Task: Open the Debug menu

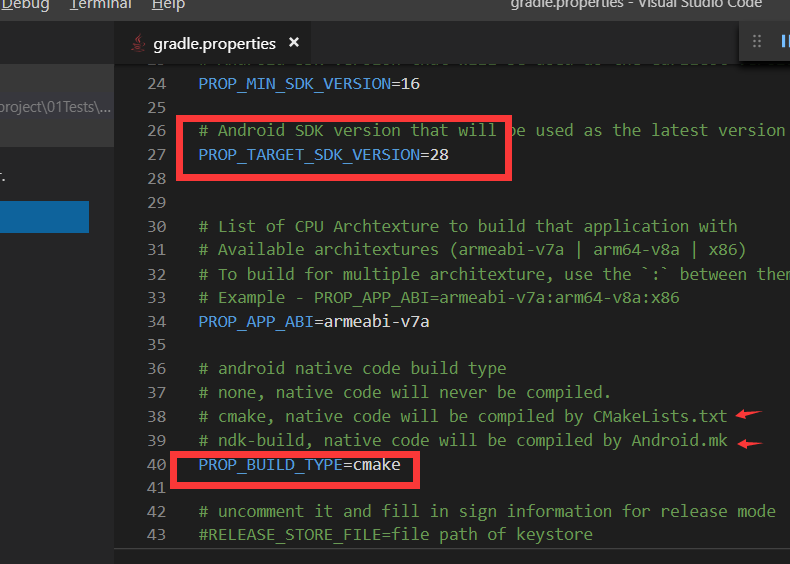Action: pos(25,5)
